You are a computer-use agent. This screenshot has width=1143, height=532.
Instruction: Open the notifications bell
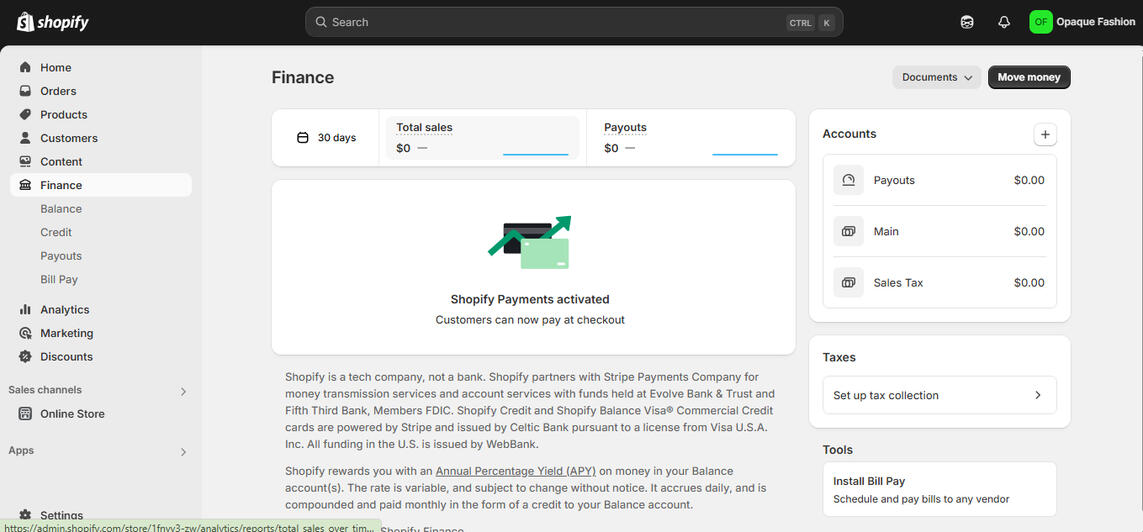[1004, 22]
